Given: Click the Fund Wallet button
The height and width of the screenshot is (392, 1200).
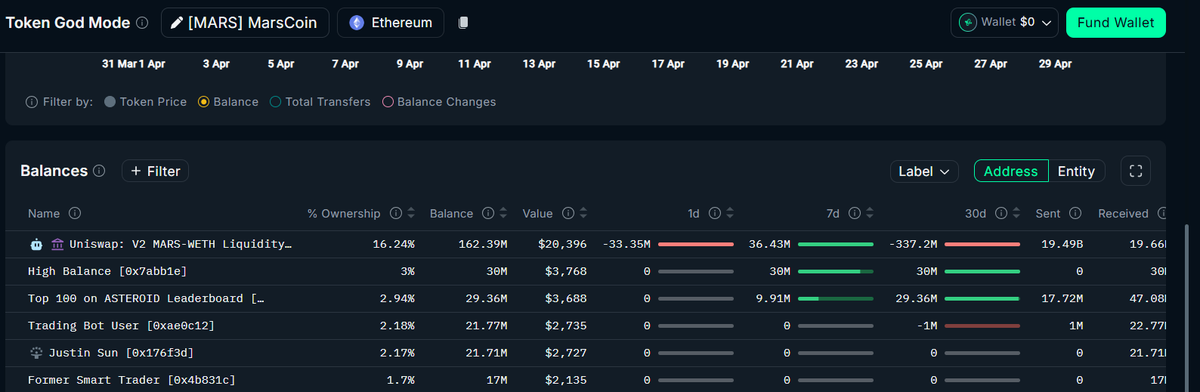Looking at the screenshot, I should (x=1116, y=22).
